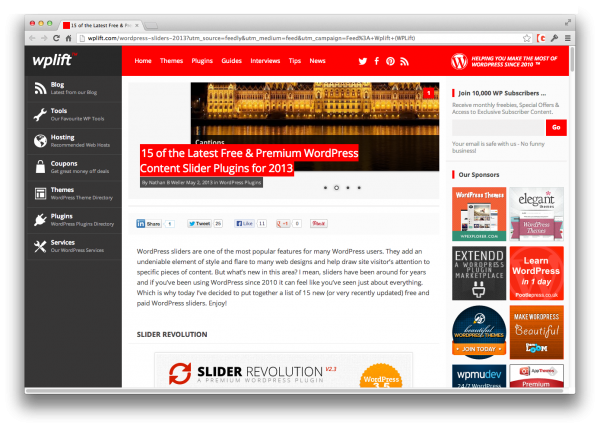Open a new tab with the new tab button
Screen dimensions: 600x428
[151, 26]
